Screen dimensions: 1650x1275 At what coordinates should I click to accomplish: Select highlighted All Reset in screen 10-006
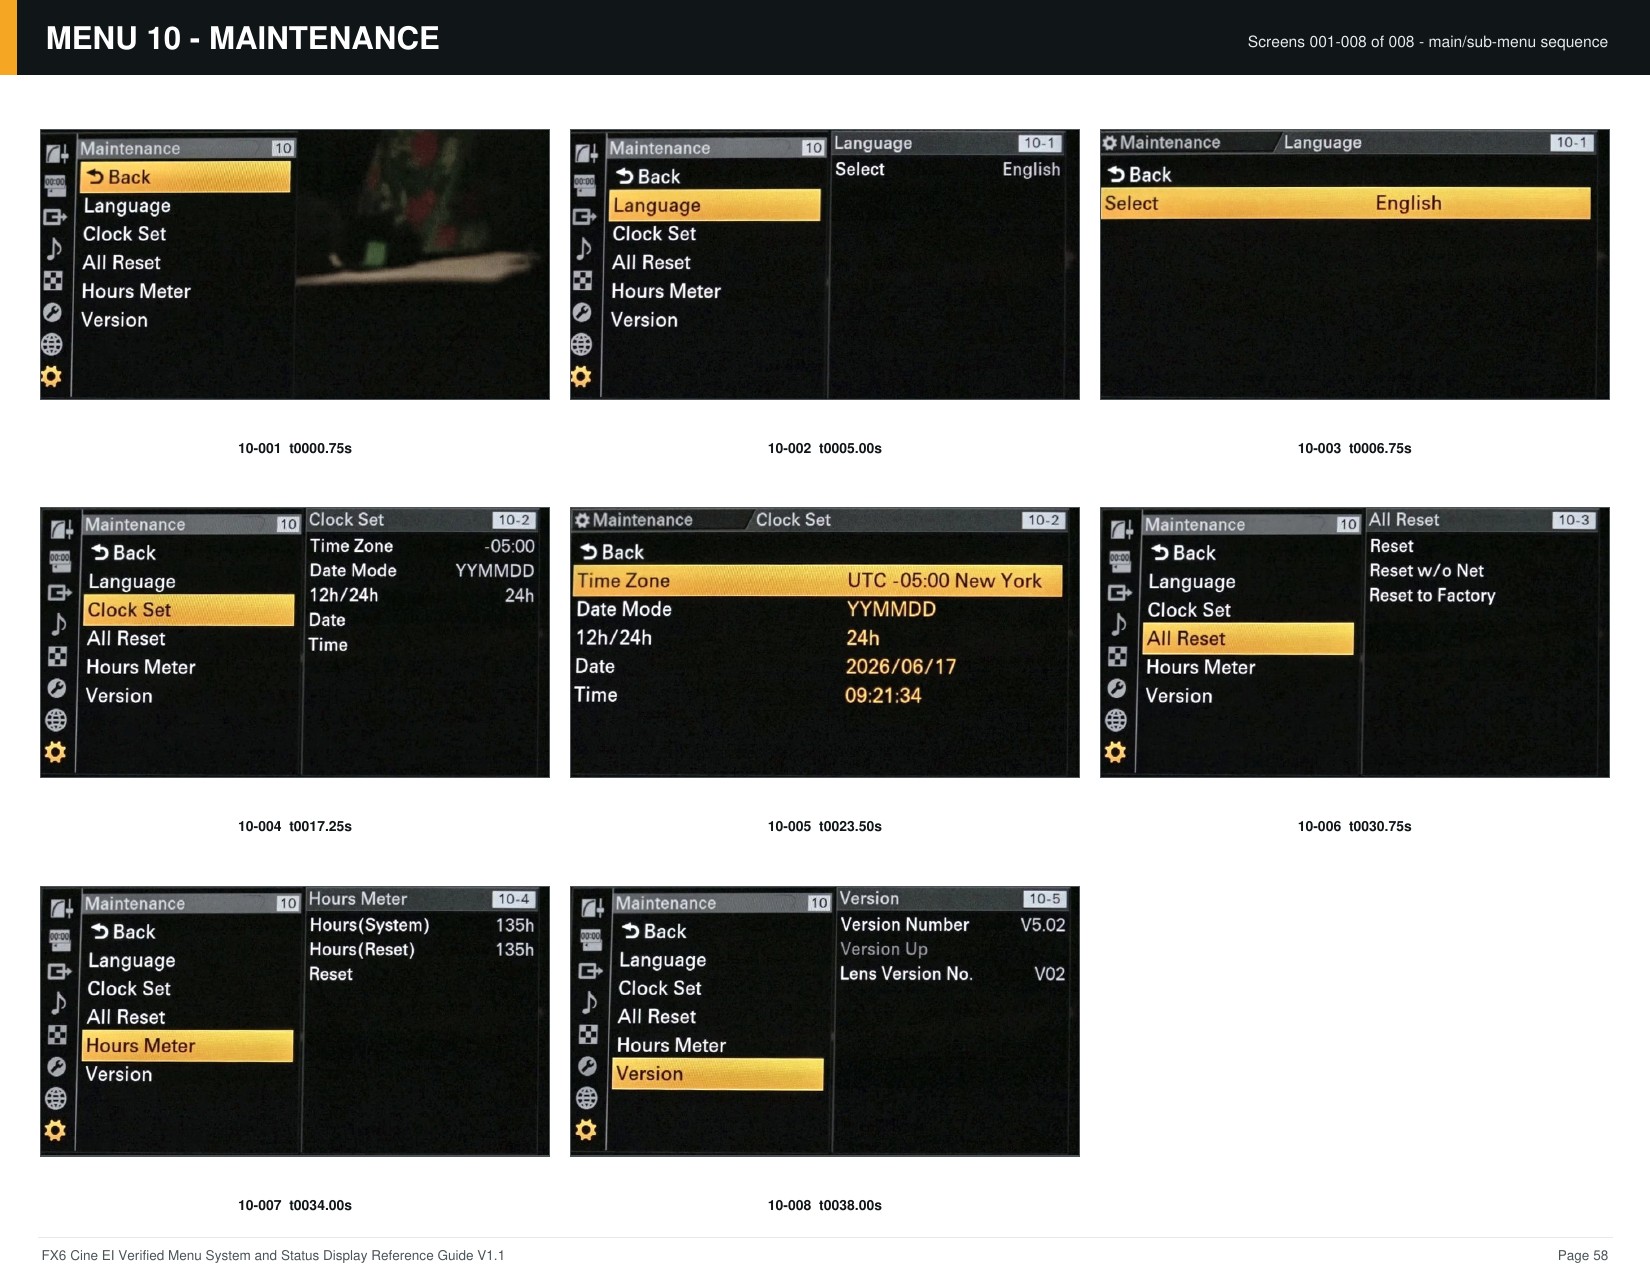point(1248,639)
